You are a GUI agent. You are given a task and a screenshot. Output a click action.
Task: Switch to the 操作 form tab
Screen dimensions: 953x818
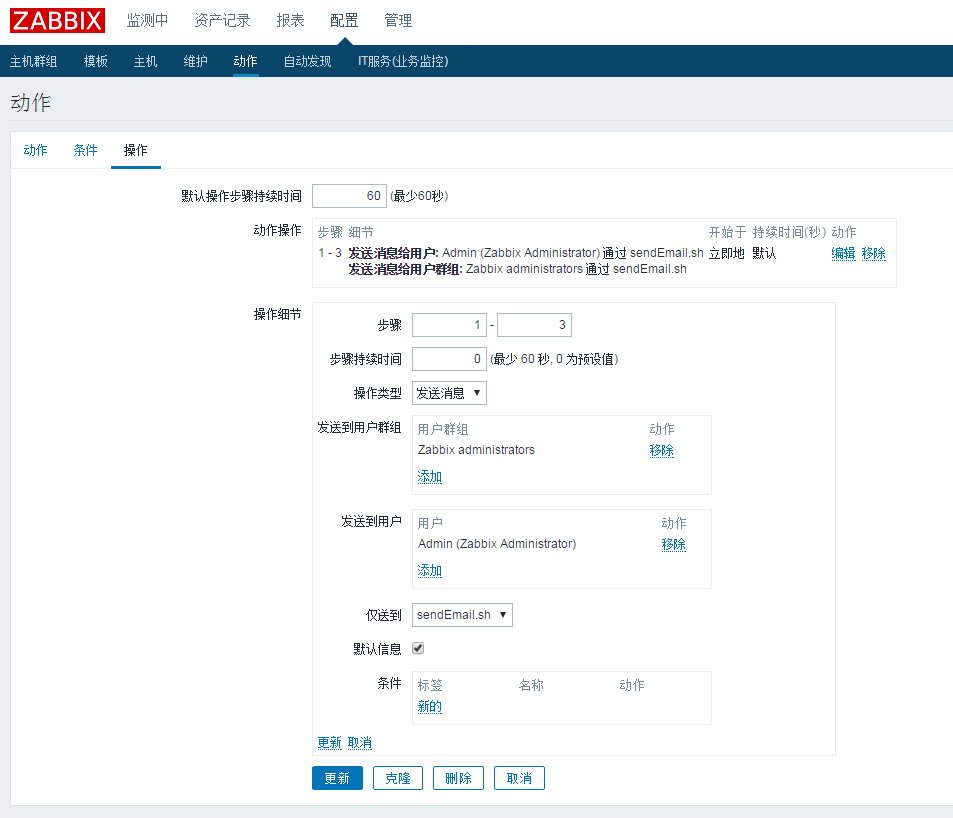[136, 150]
